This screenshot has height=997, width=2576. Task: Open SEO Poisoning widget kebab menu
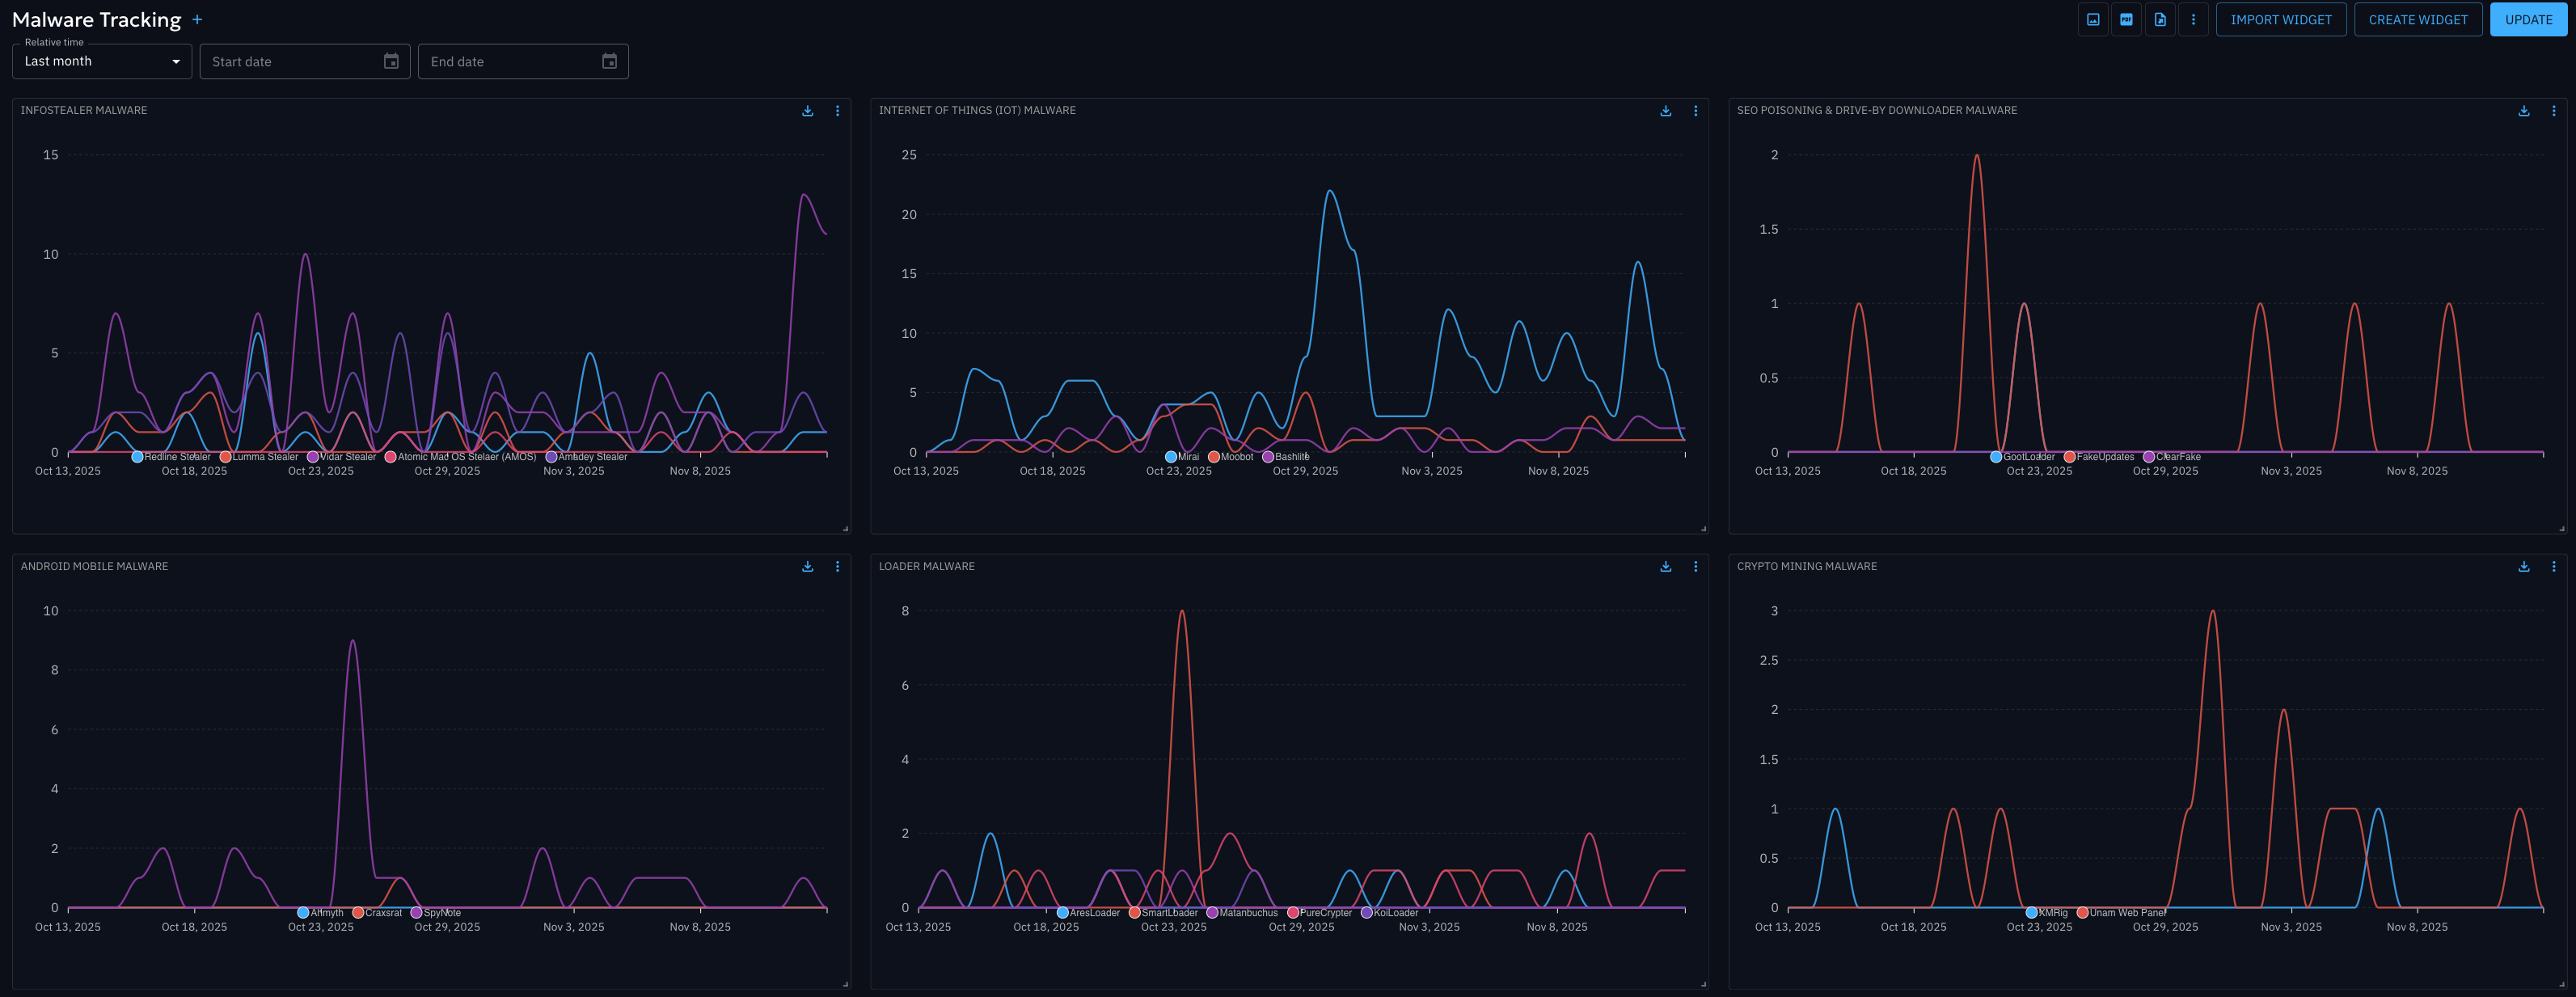coord(2553,111)
